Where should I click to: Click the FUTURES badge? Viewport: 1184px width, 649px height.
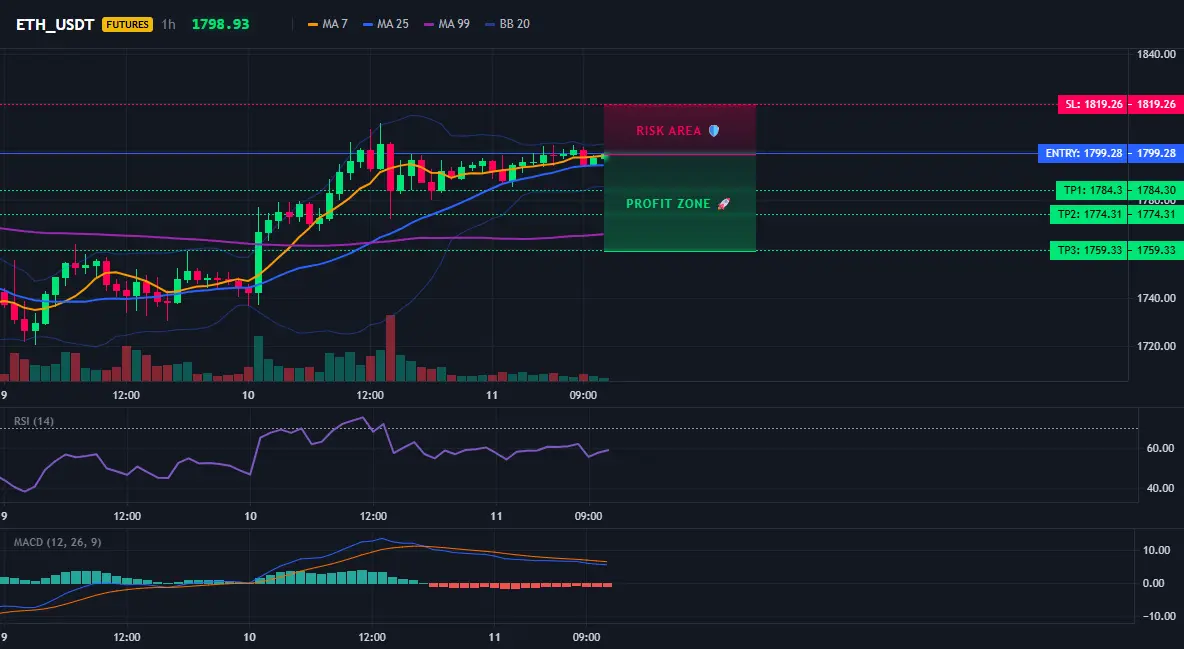pos(127,24)
